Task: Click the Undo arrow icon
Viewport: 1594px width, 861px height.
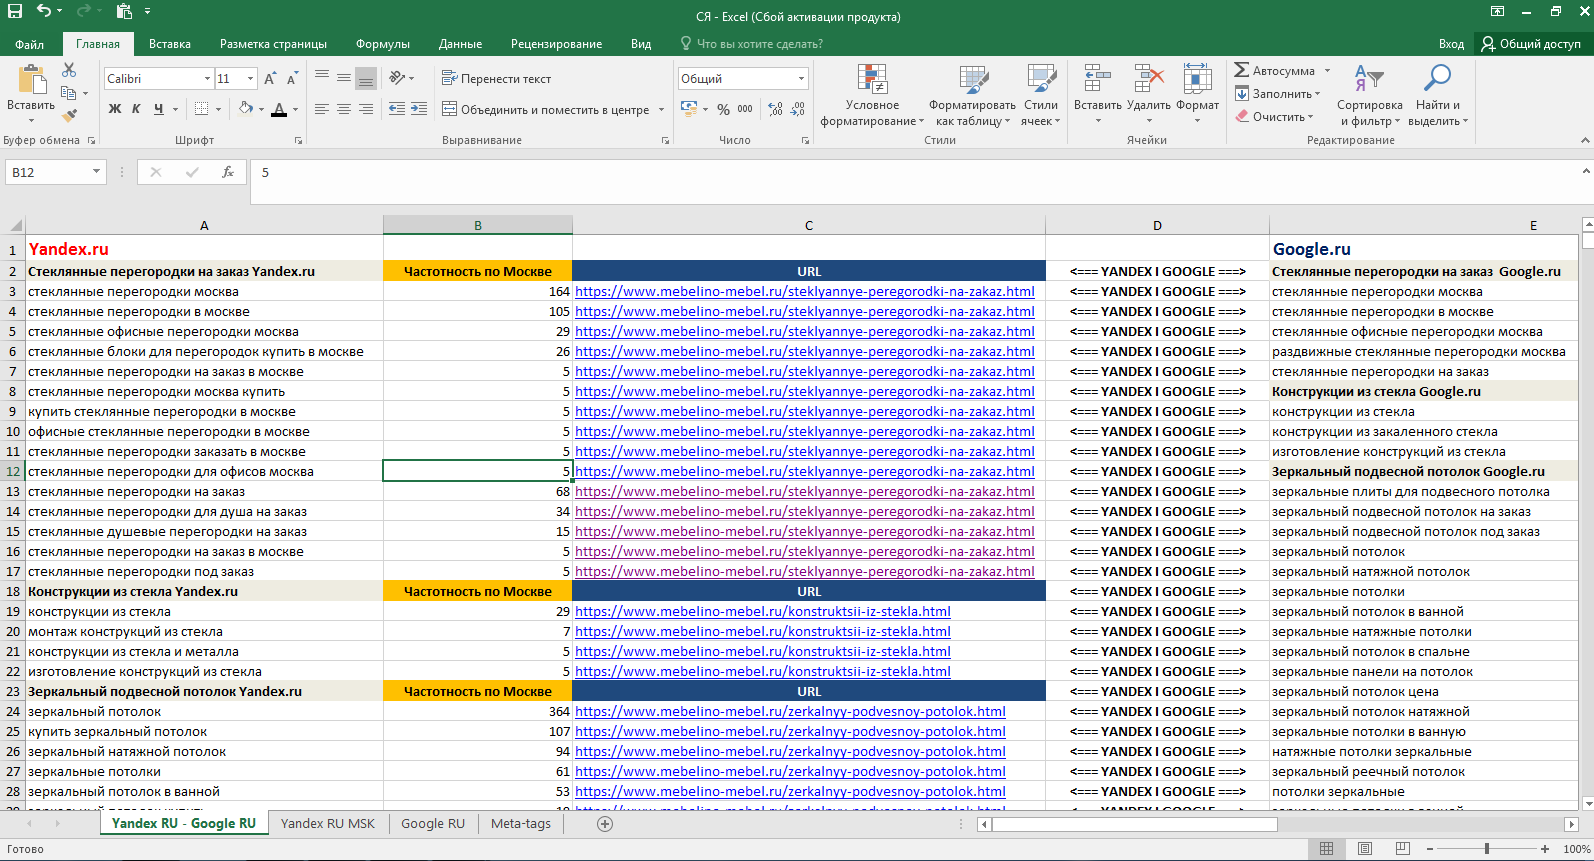Action: [x=44, y=12]
